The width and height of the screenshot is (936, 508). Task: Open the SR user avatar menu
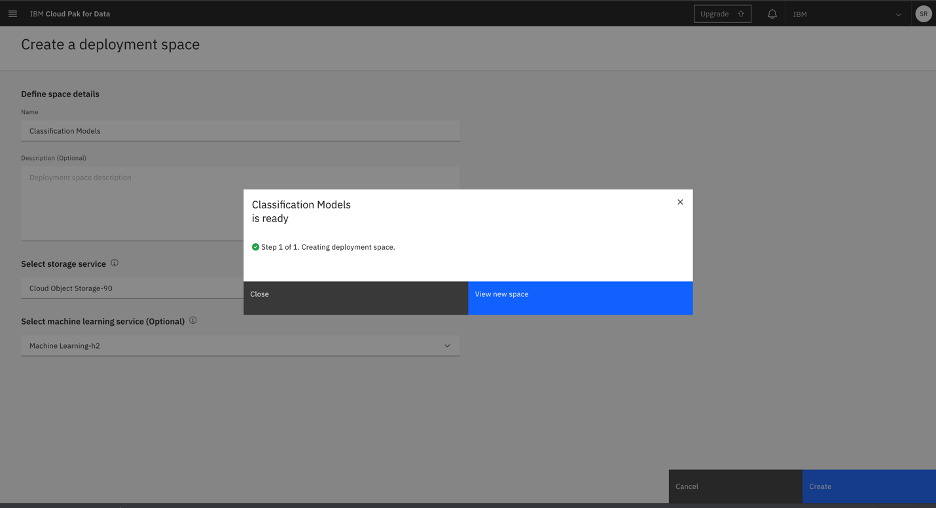pyautogui.click(x=923, y=14)
